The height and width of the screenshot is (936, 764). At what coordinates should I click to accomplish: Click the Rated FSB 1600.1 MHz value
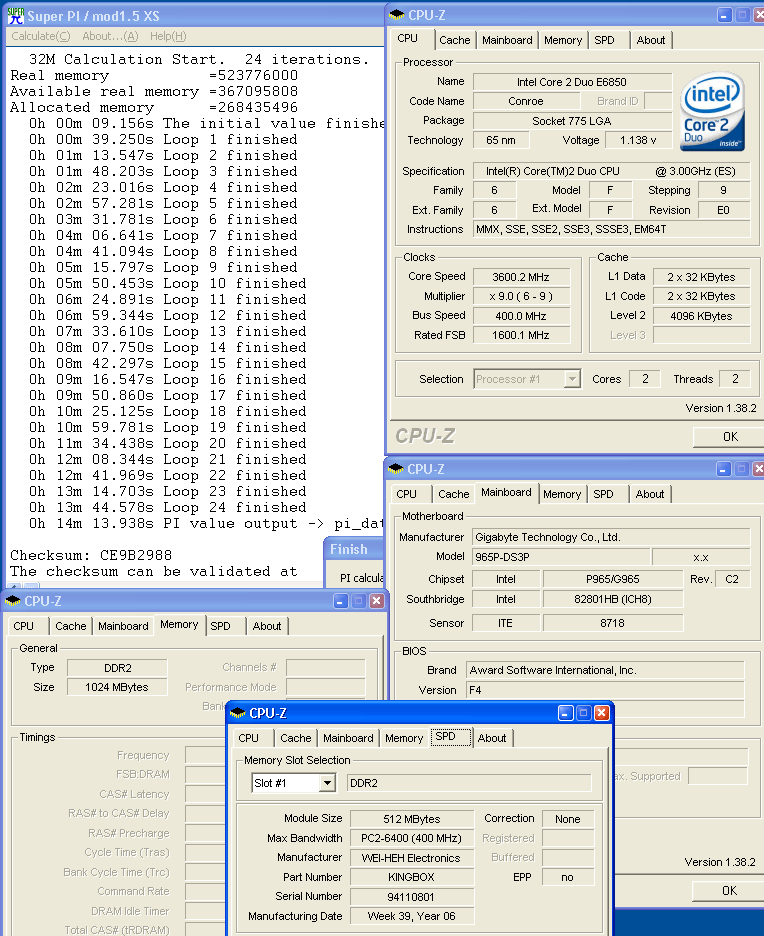521,335
